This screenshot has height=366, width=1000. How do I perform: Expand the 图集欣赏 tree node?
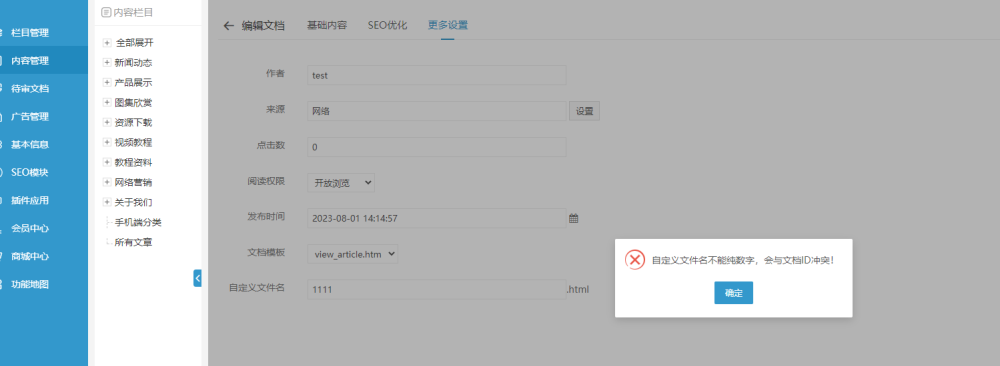[x=107, y=102]
